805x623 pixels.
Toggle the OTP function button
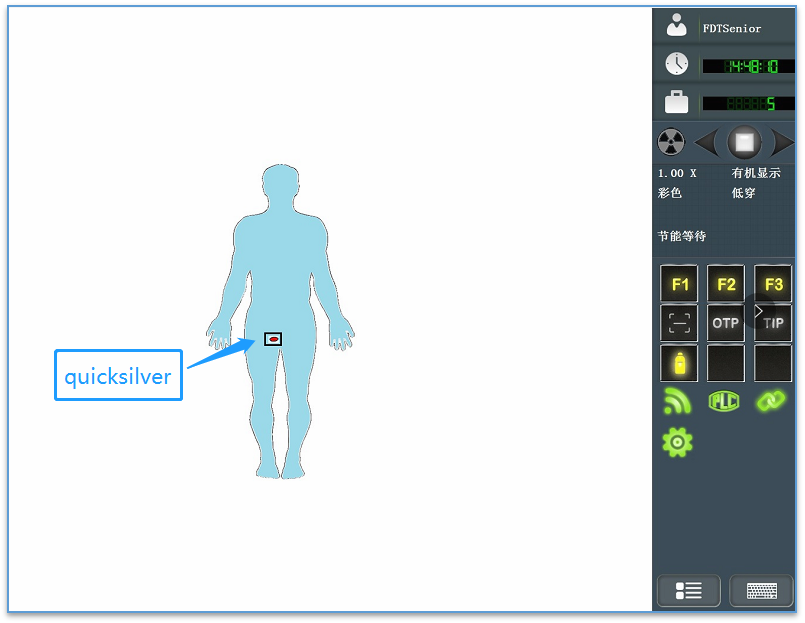click(x=726, y=323)
